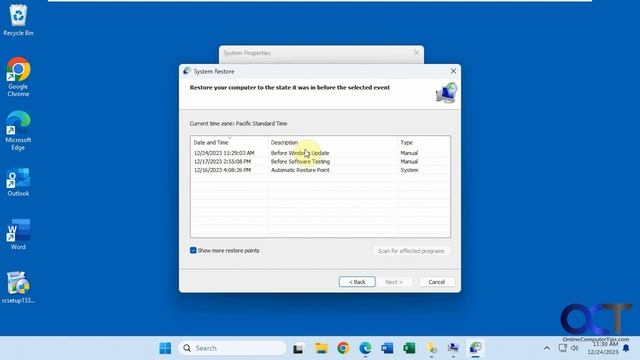Open the notification bell in tray
This screenshot has height=360, width=640.
tap(626, 348)
